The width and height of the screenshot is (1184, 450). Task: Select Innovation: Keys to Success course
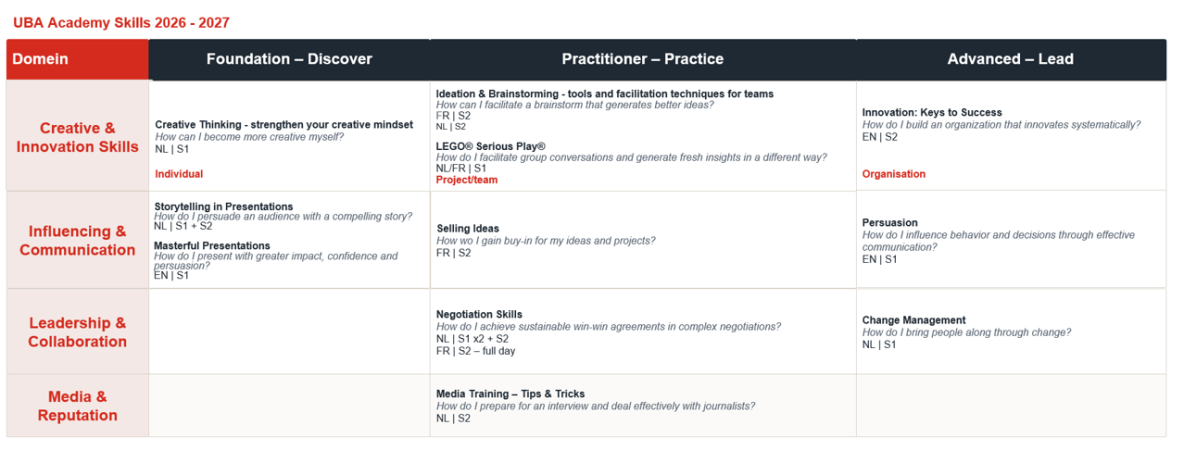(x=932, y=112)
